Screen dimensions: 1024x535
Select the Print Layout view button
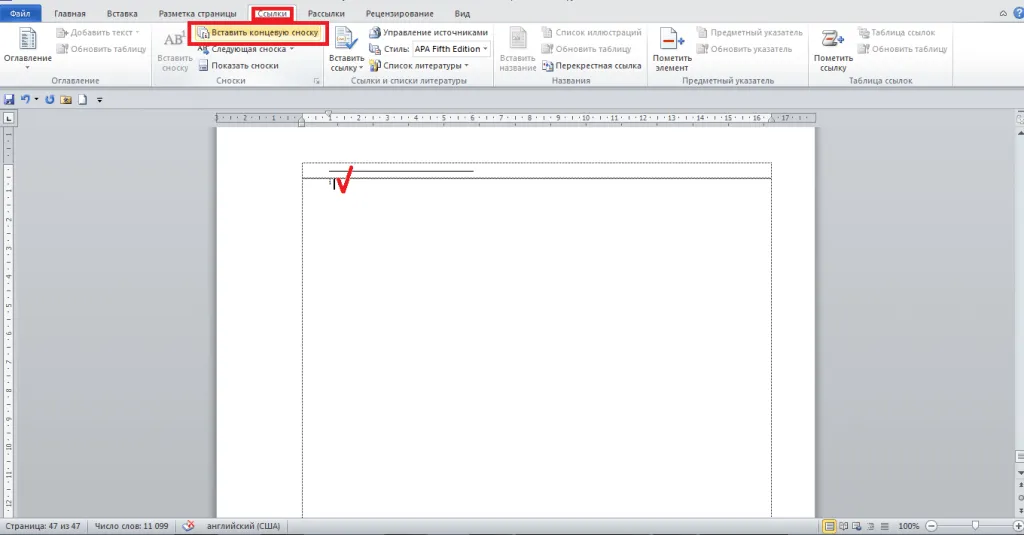(x=829, y=526)
